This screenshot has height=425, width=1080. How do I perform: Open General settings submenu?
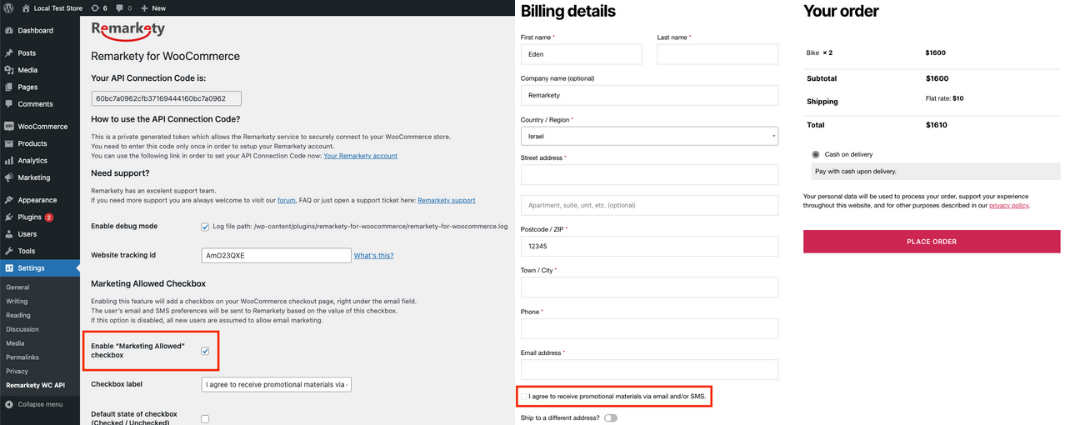17,287
